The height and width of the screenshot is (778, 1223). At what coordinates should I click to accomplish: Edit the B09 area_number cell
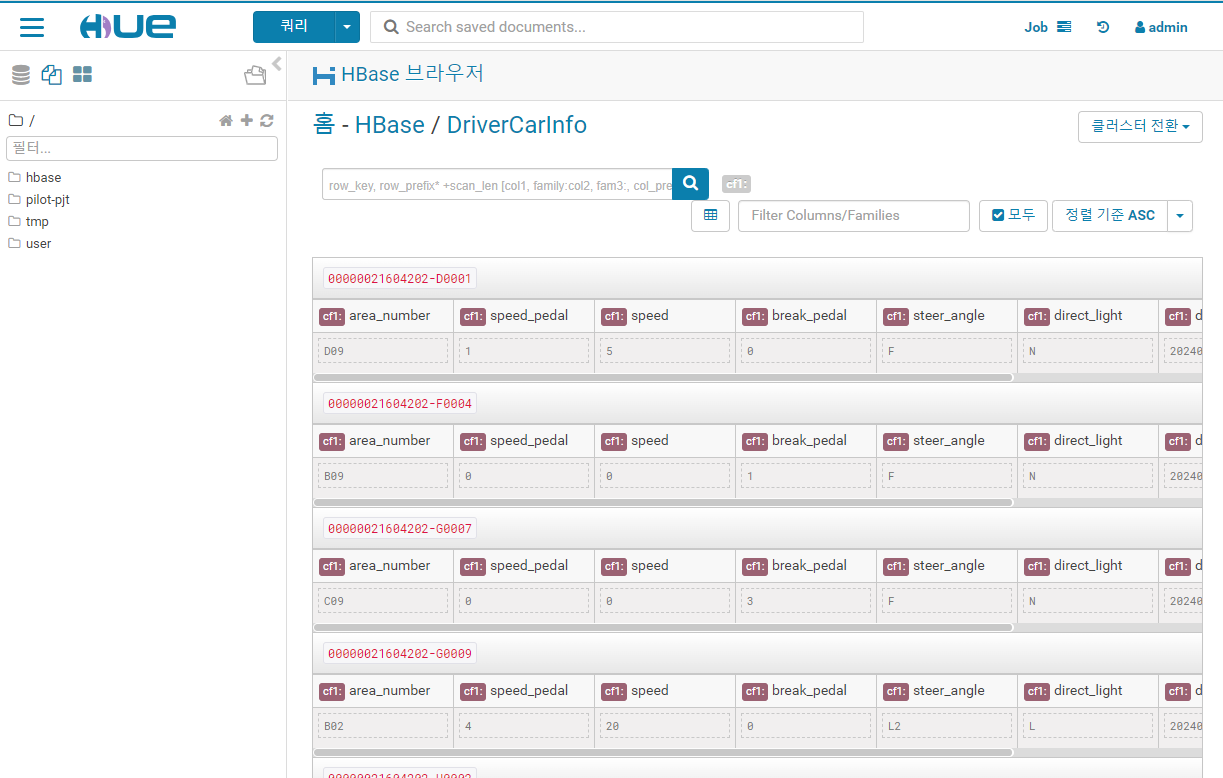[x=383, y=476]
